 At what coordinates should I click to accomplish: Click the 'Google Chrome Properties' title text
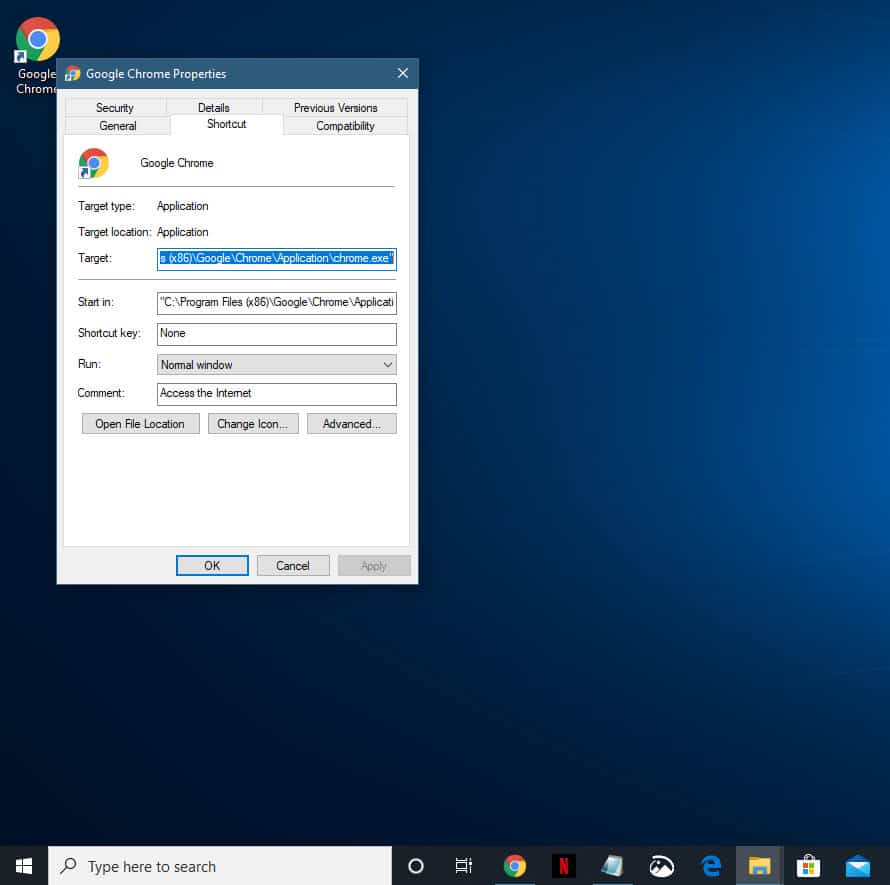pos(156,74)
